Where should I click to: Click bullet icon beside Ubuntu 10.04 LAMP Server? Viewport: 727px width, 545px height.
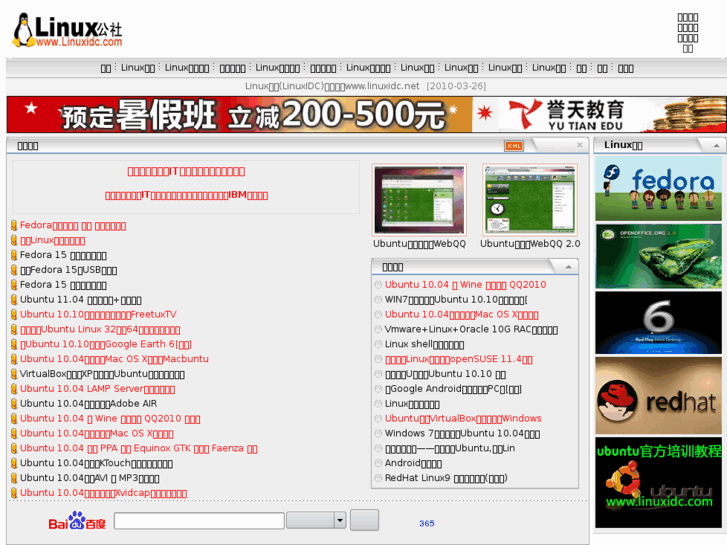[14, 389]
